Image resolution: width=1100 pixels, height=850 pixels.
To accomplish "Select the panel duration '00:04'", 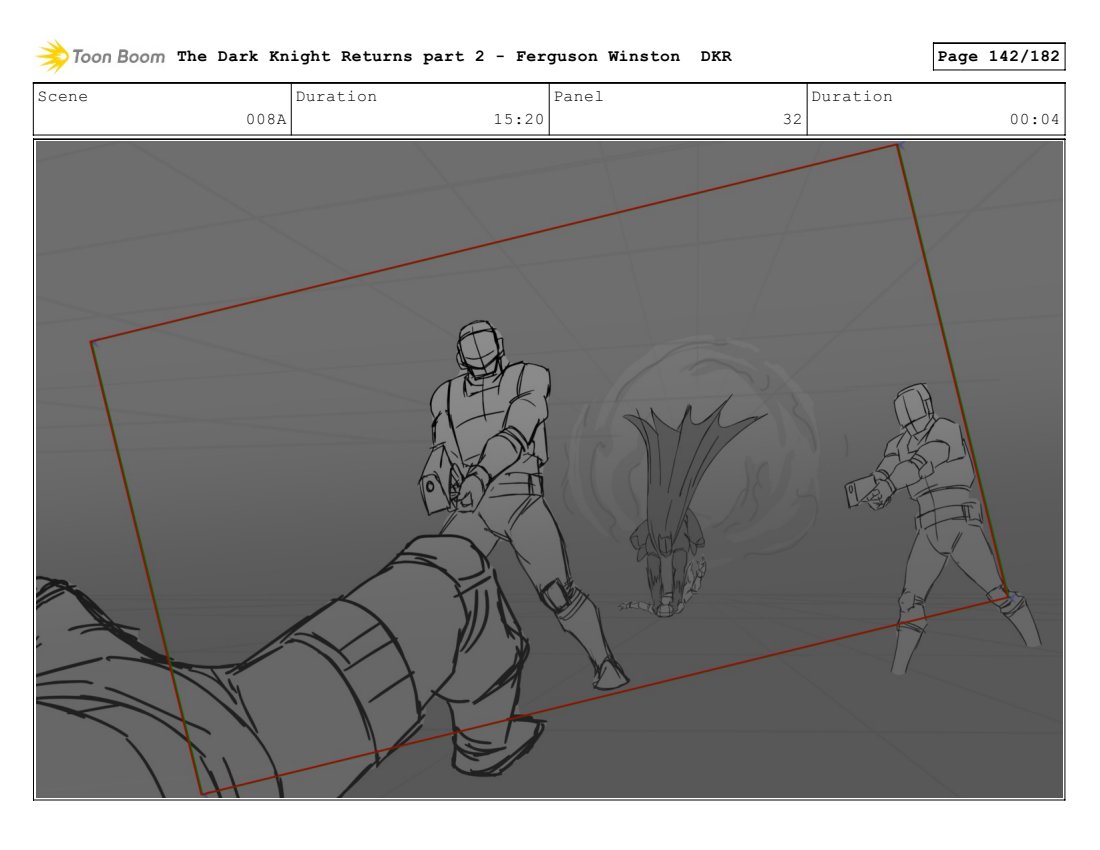I will tap(1034, 119).
